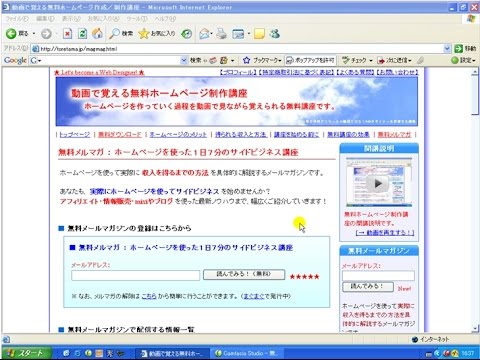The height and width of the screenshot is (360, 480).
Task: Open the ツール menu
Action: (136, 19)
